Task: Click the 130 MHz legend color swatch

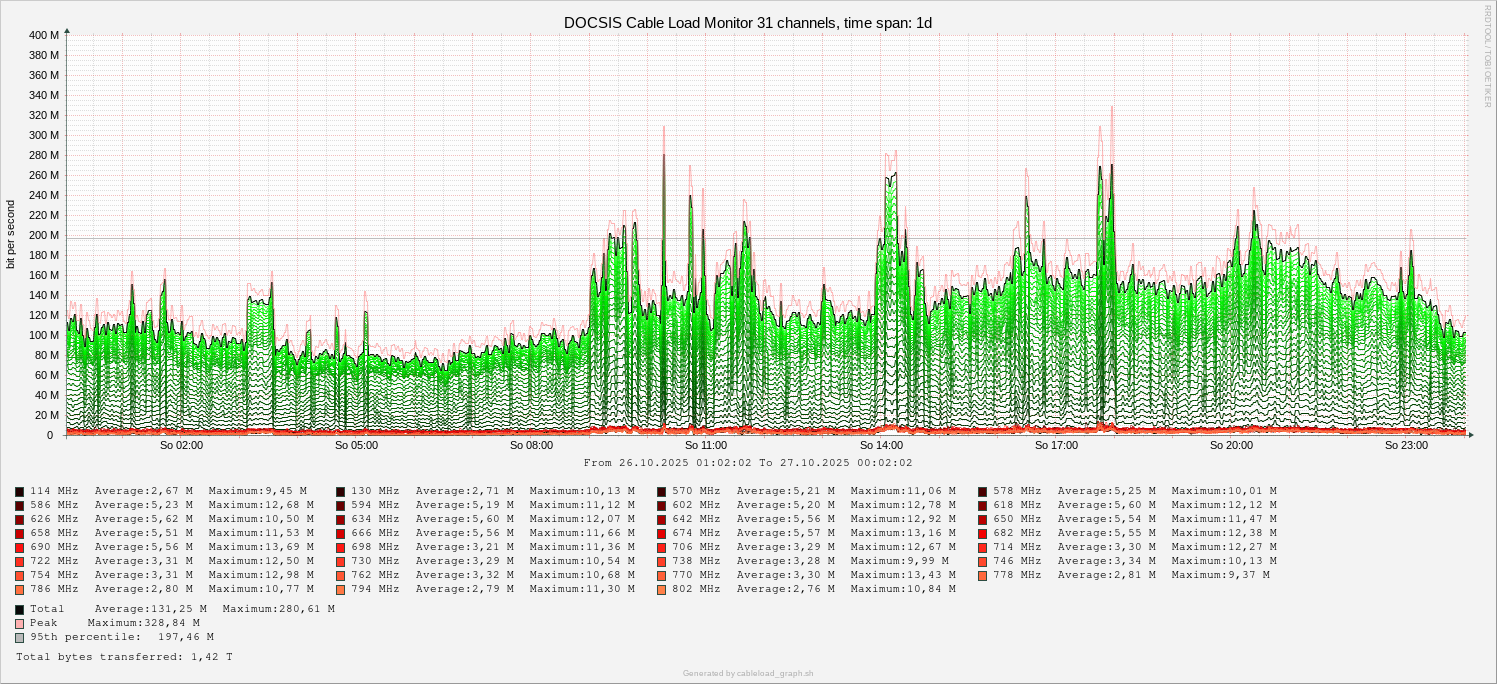Action: point(341,491)
